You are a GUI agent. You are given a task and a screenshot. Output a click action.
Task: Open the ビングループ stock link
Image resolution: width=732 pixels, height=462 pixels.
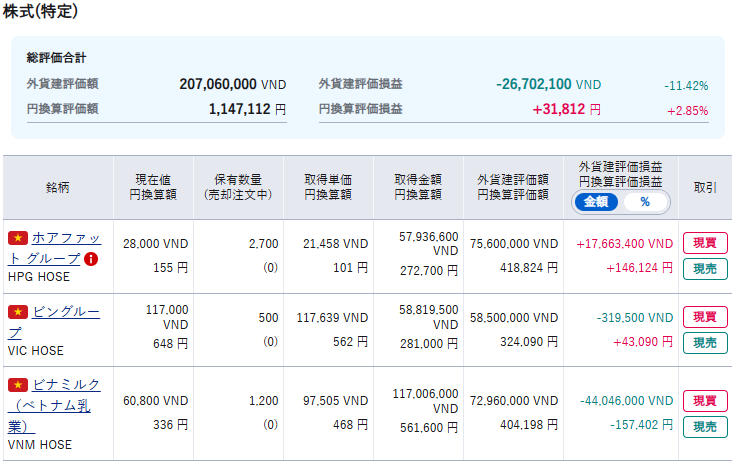(54, 322)
